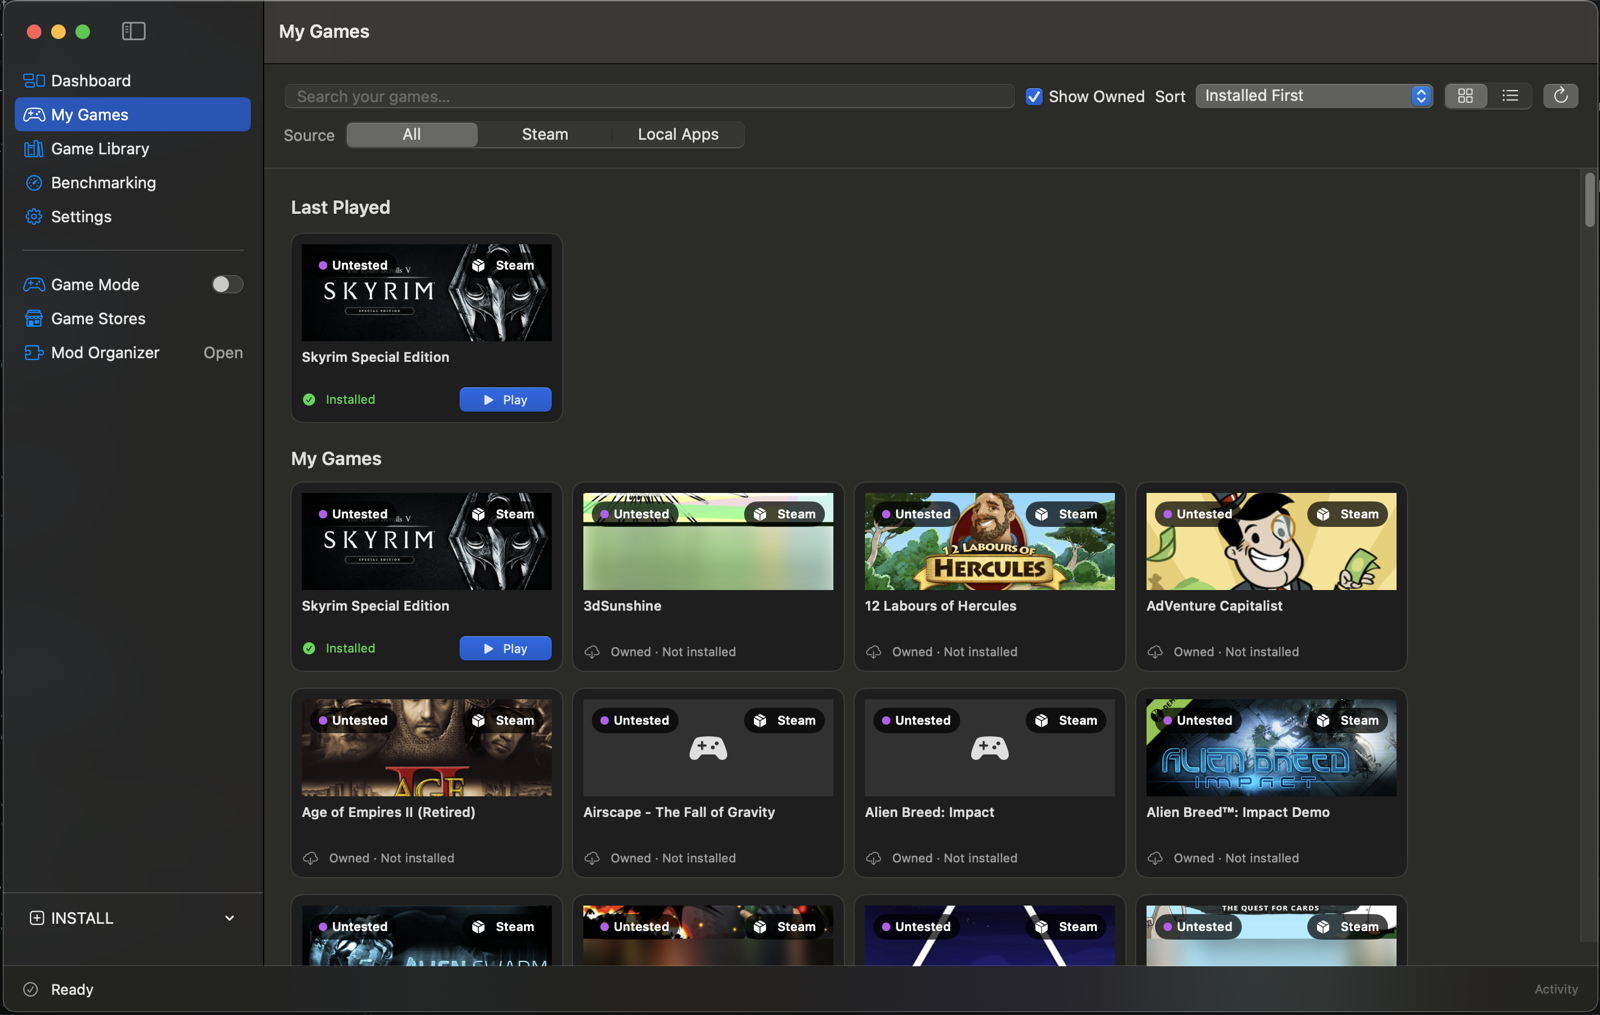Click Installed status in Last Played card
1600x1015 pixels.
click(339, 399)
